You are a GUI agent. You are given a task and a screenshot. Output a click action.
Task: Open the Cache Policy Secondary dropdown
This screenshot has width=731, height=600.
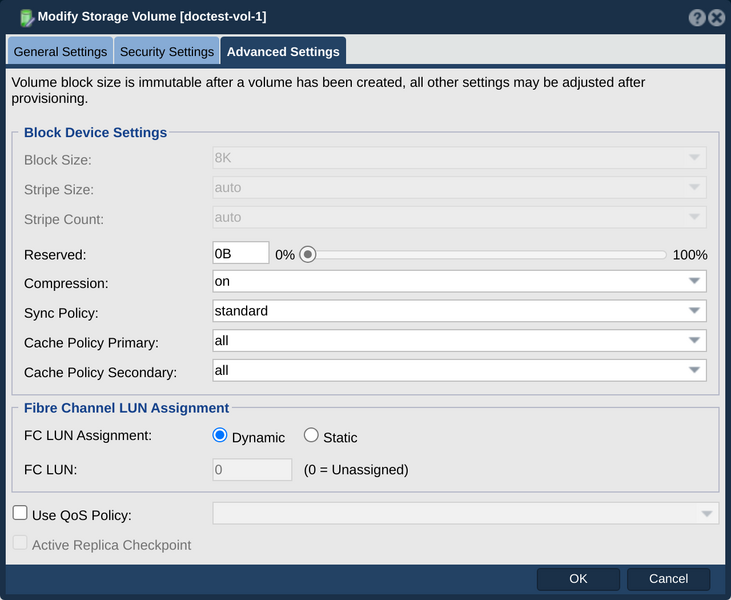(459, 371)
